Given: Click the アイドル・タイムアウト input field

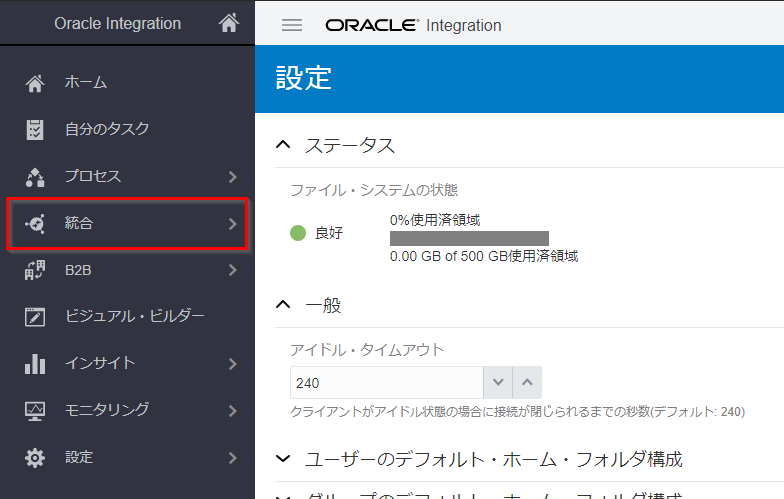Looking at the screenshot, I should click(x=386, y=383).
